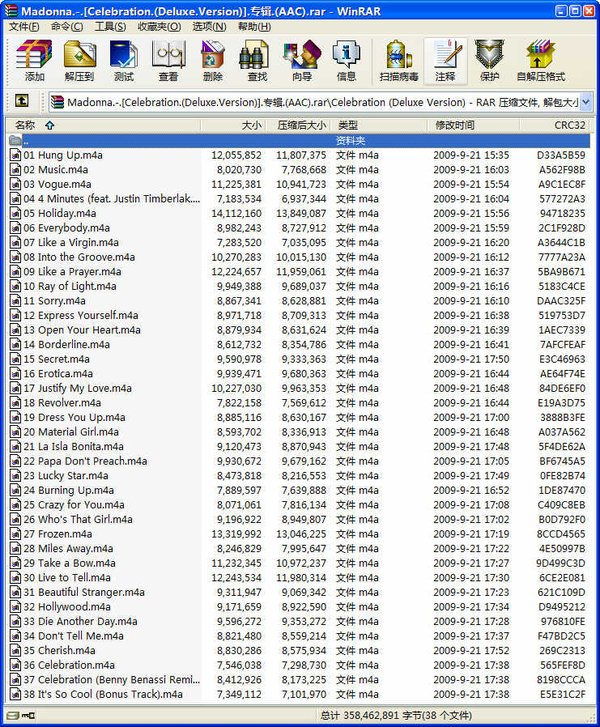The height and width of the screenshot is (727, 600).
Task: Open the 文件(F) menu
Action: pos(24,27)
